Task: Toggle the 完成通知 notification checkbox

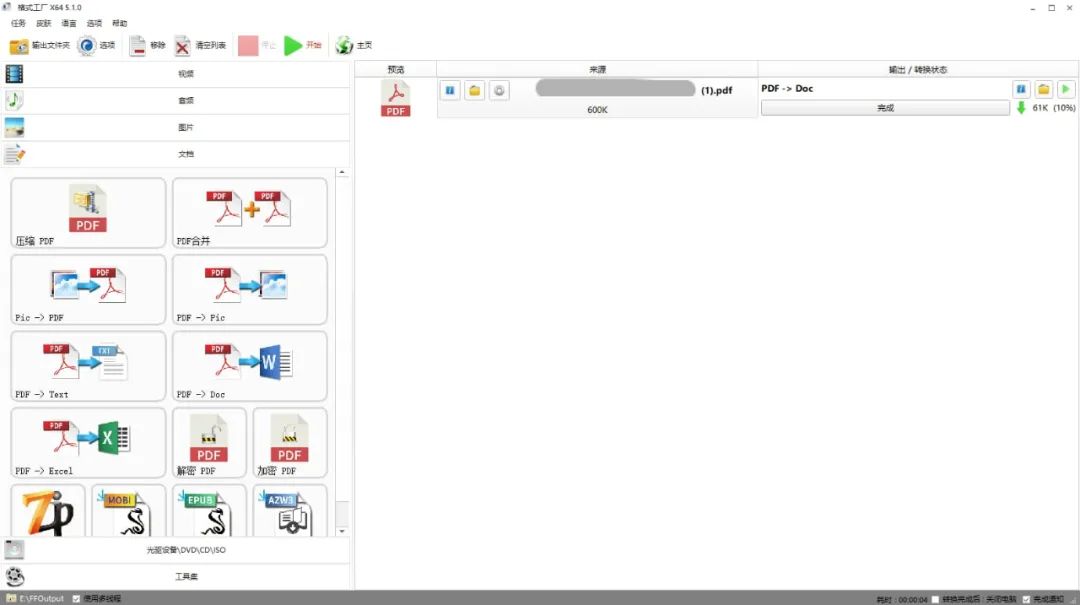Action: point(1026,599)
